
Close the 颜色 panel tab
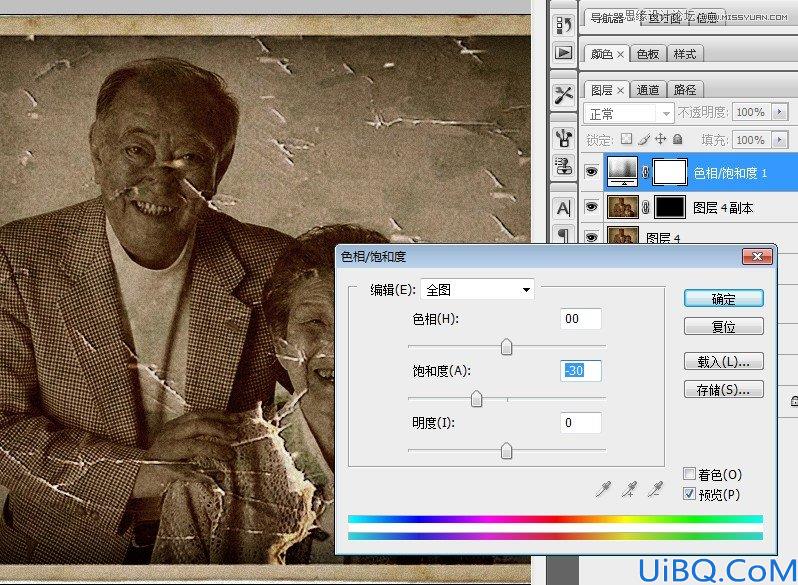(x=620, y=54)
